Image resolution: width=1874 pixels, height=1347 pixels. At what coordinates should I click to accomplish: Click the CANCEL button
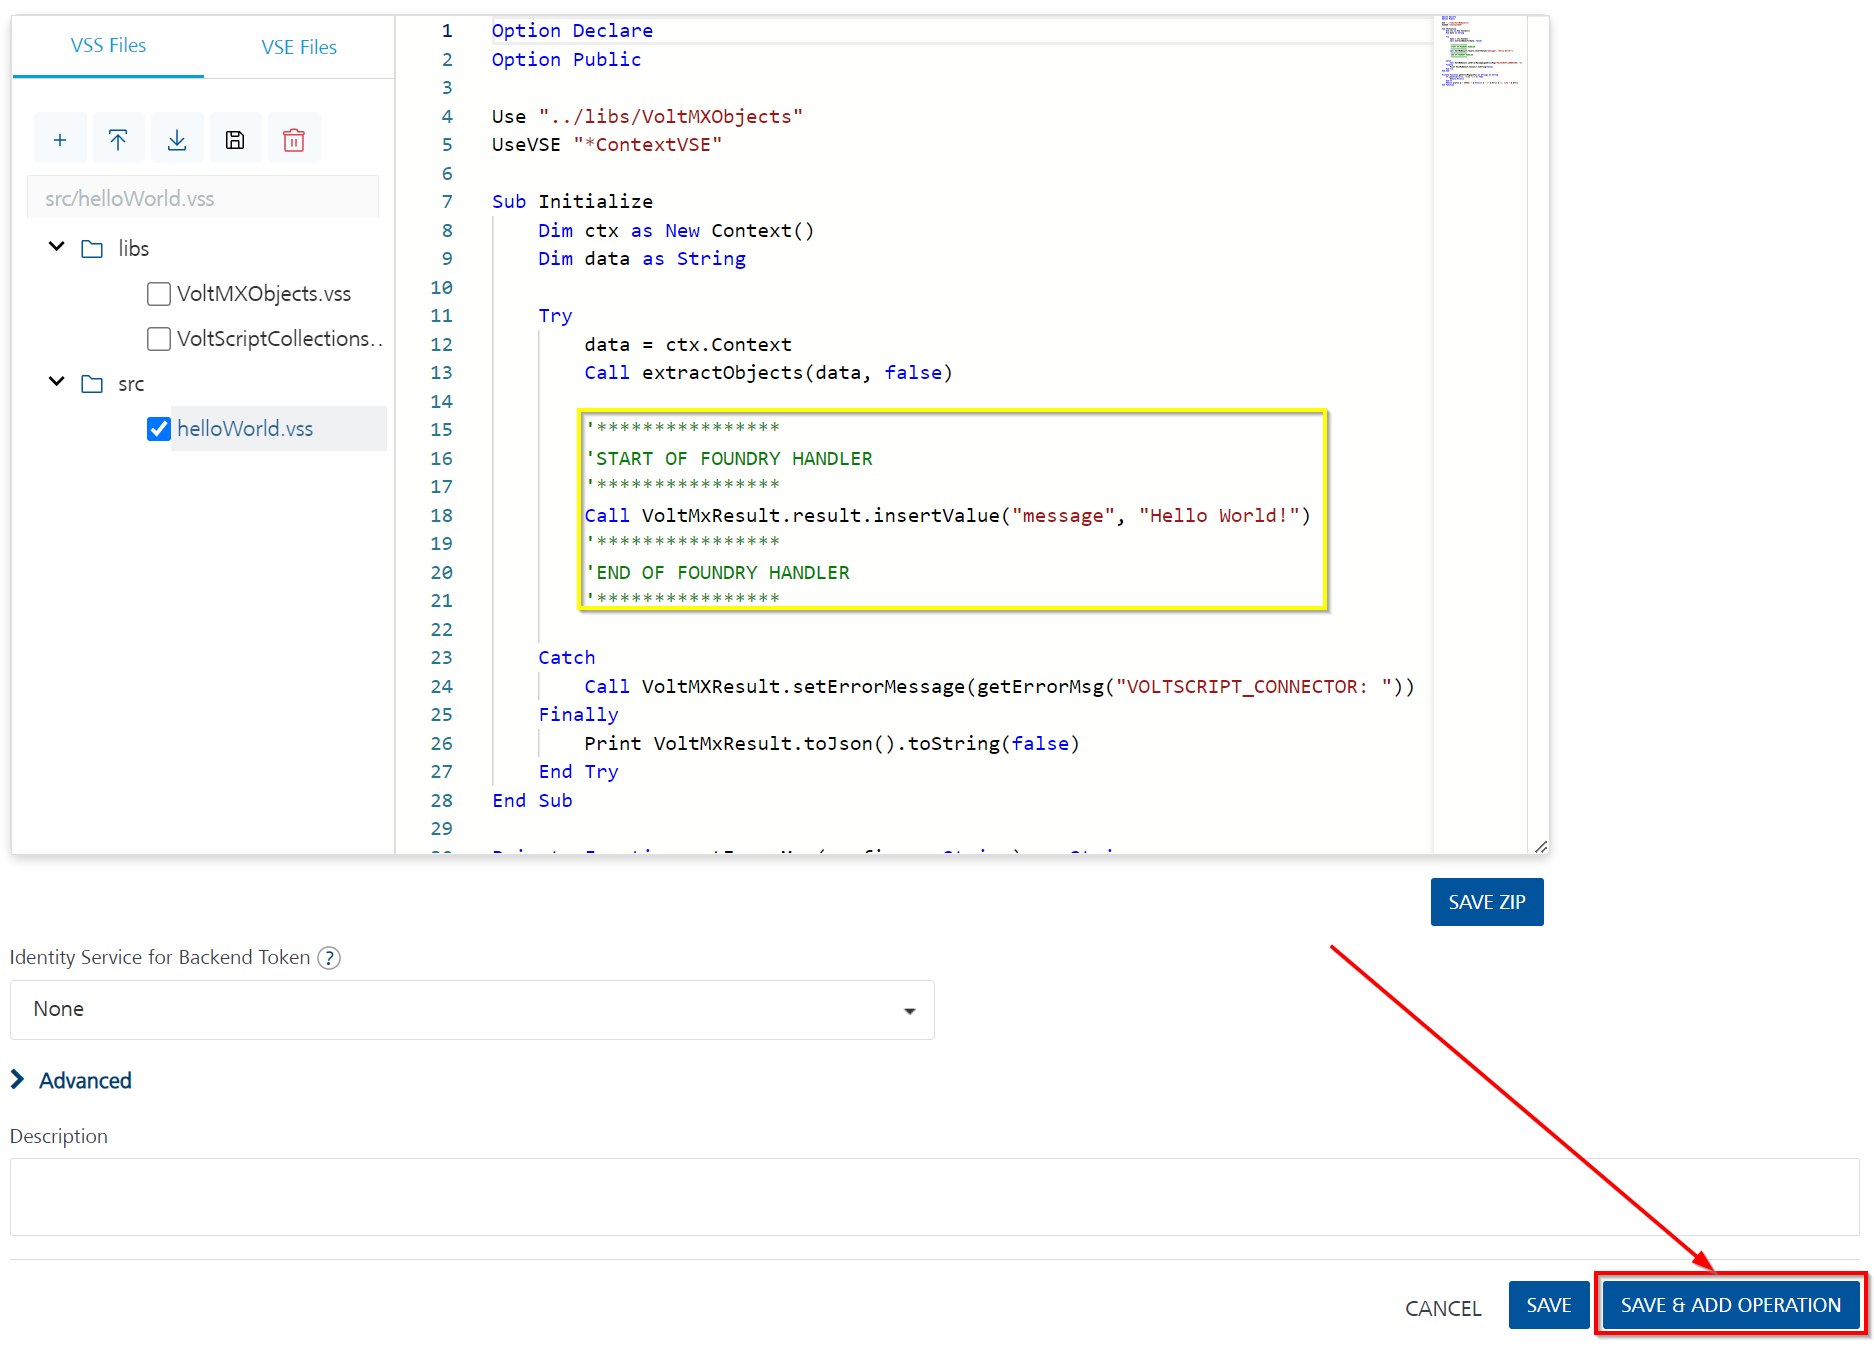pyautogui.click(x=1443, y=1308)
